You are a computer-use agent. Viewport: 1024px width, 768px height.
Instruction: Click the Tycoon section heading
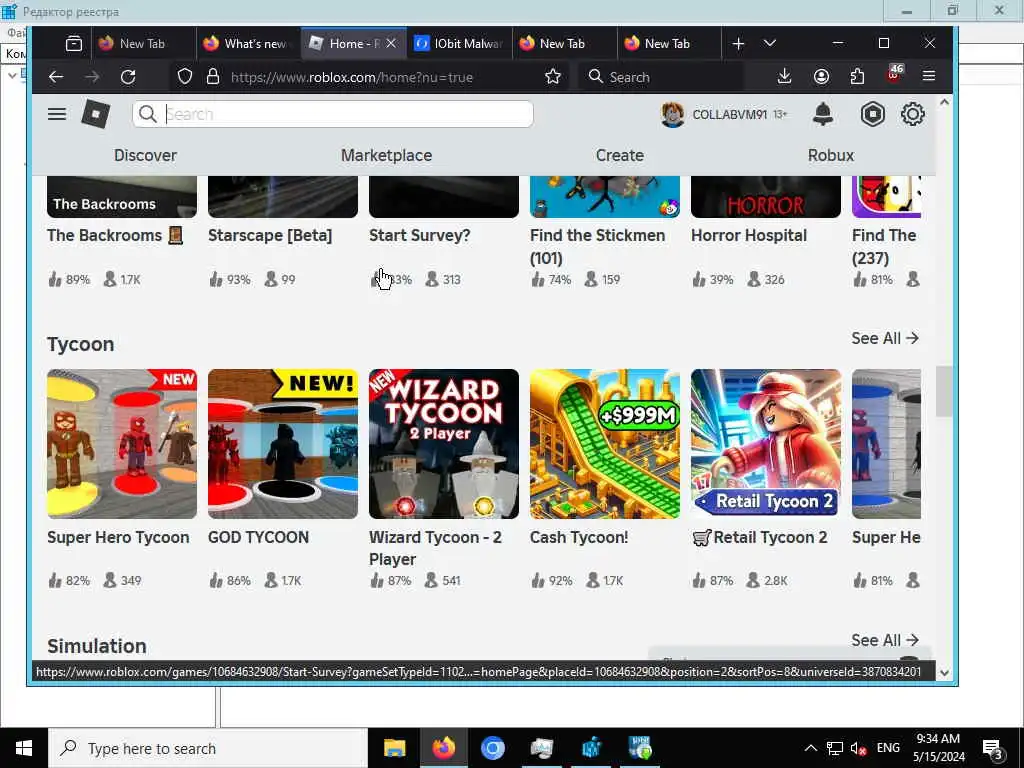(x=80, y=344)
